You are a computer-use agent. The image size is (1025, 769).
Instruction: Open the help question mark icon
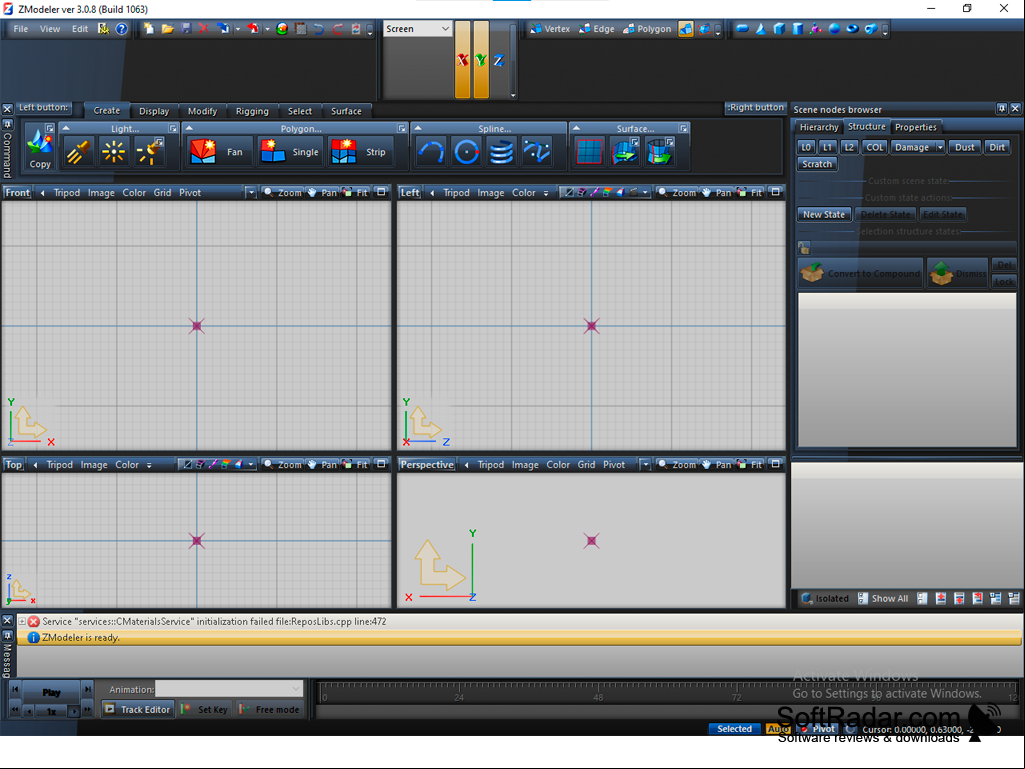tap(122, 29)
